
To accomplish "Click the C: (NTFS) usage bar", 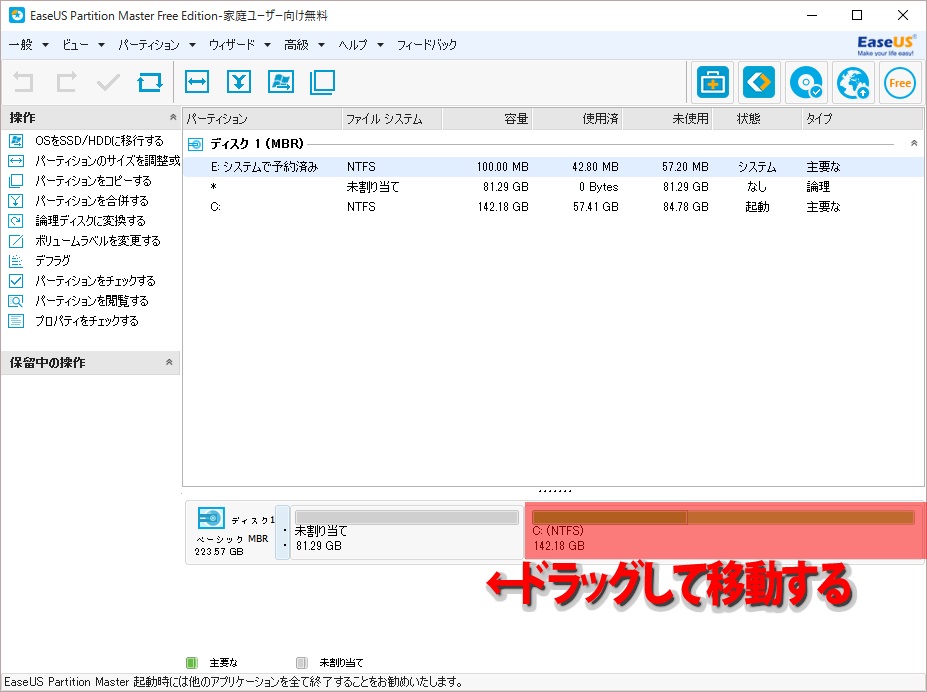I will [723, 518].
